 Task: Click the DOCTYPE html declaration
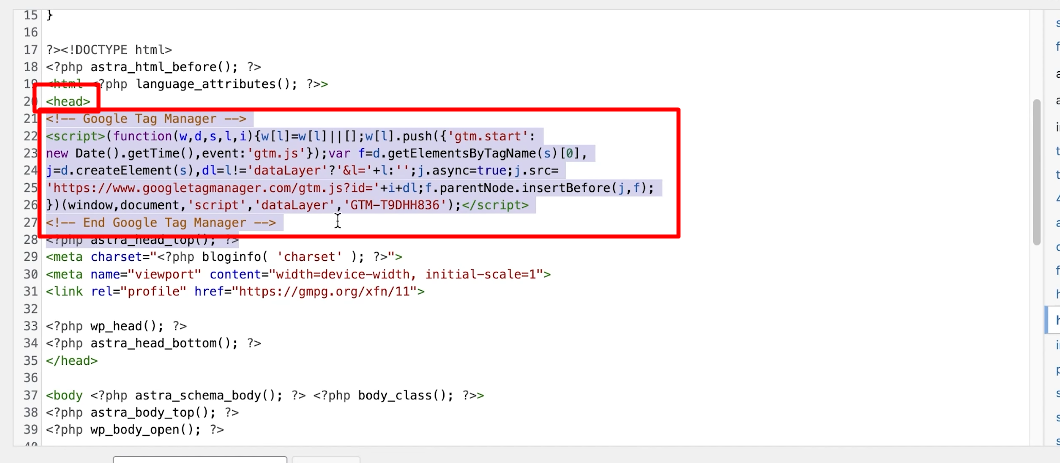click(116, 49)
